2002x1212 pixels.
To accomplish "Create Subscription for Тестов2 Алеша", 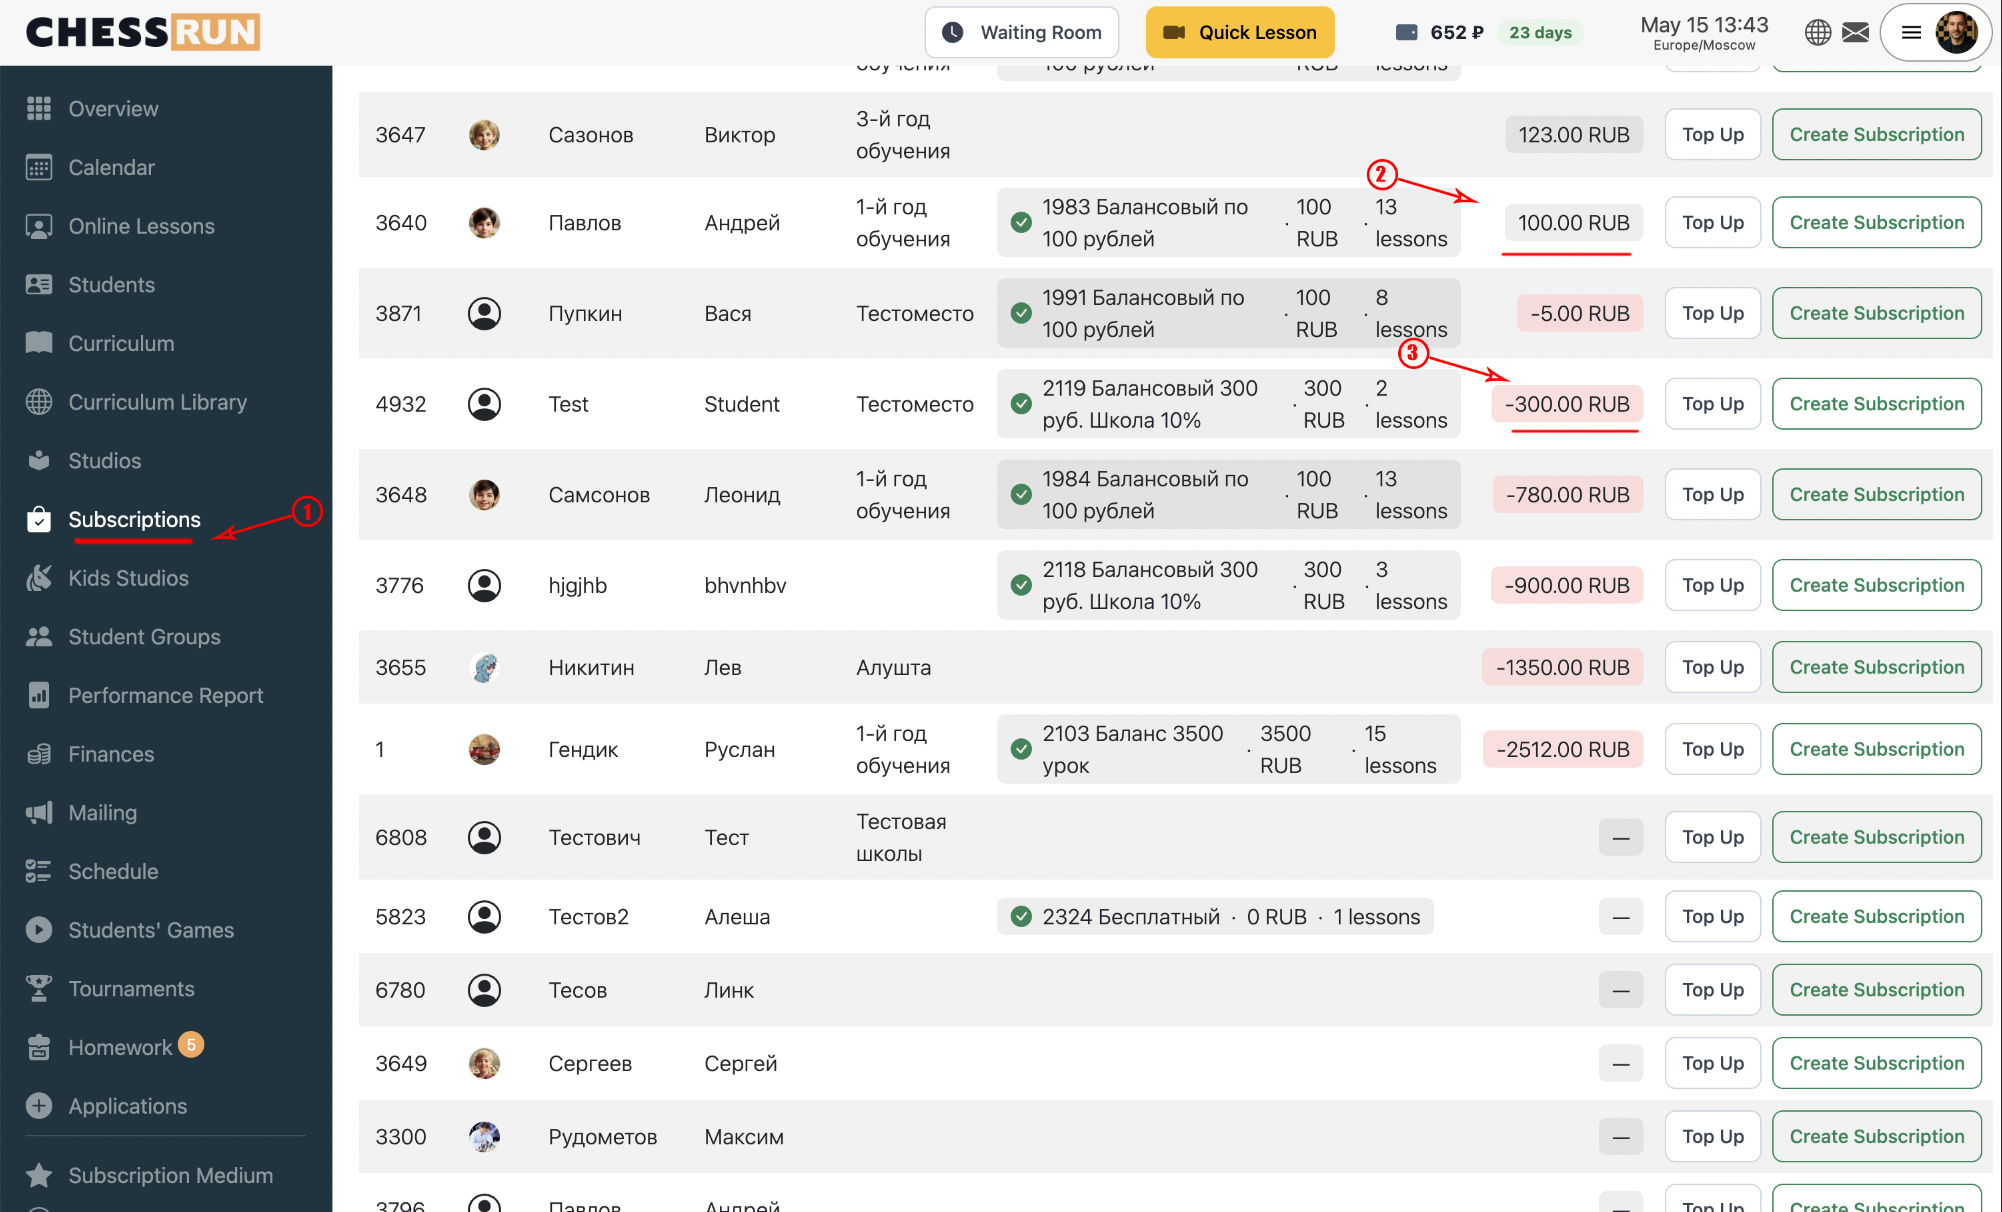I will pos(1877,916).
